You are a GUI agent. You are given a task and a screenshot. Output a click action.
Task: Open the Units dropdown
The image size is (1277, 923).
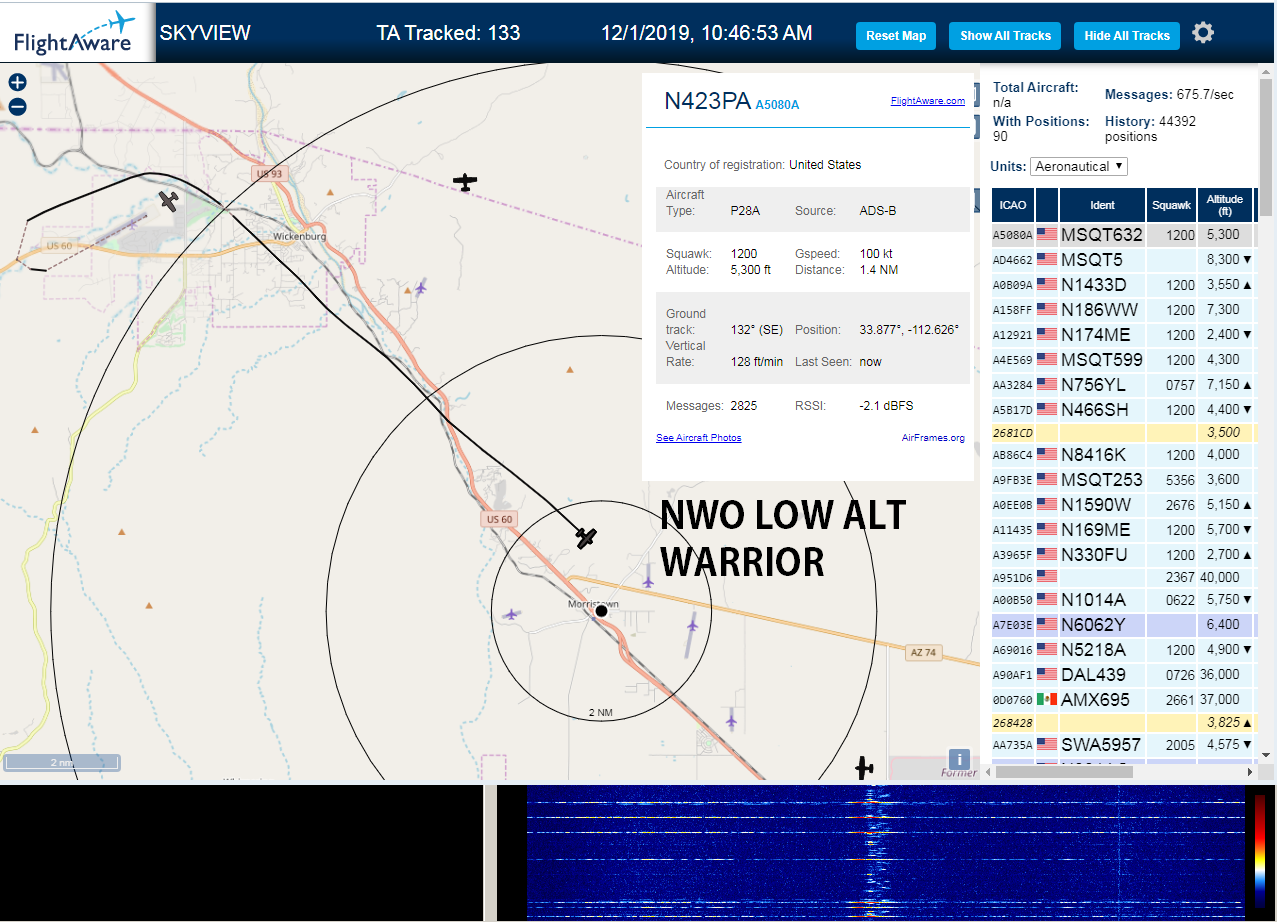tap(1079, 166)
